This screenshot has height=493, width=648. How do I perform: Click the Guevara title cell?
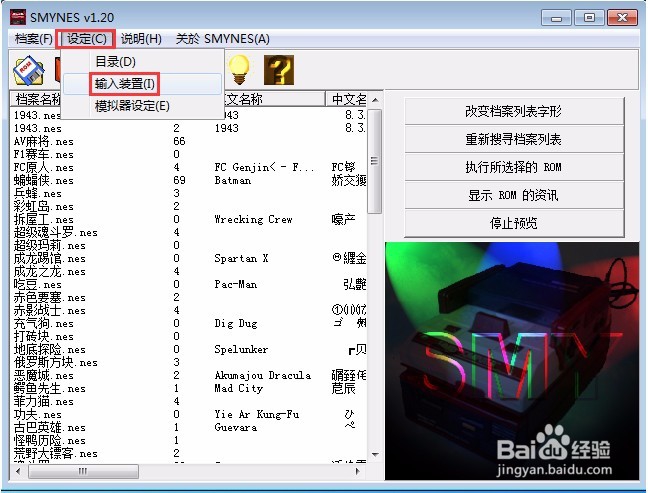tap(236, 427)
